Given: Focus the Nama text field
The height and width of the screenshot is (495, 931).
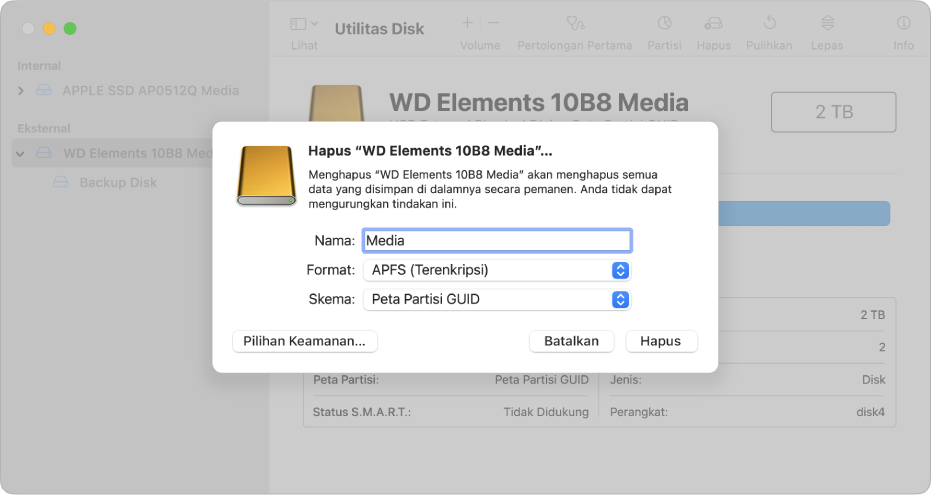Looking at the screenshot, I should point(497,240).
